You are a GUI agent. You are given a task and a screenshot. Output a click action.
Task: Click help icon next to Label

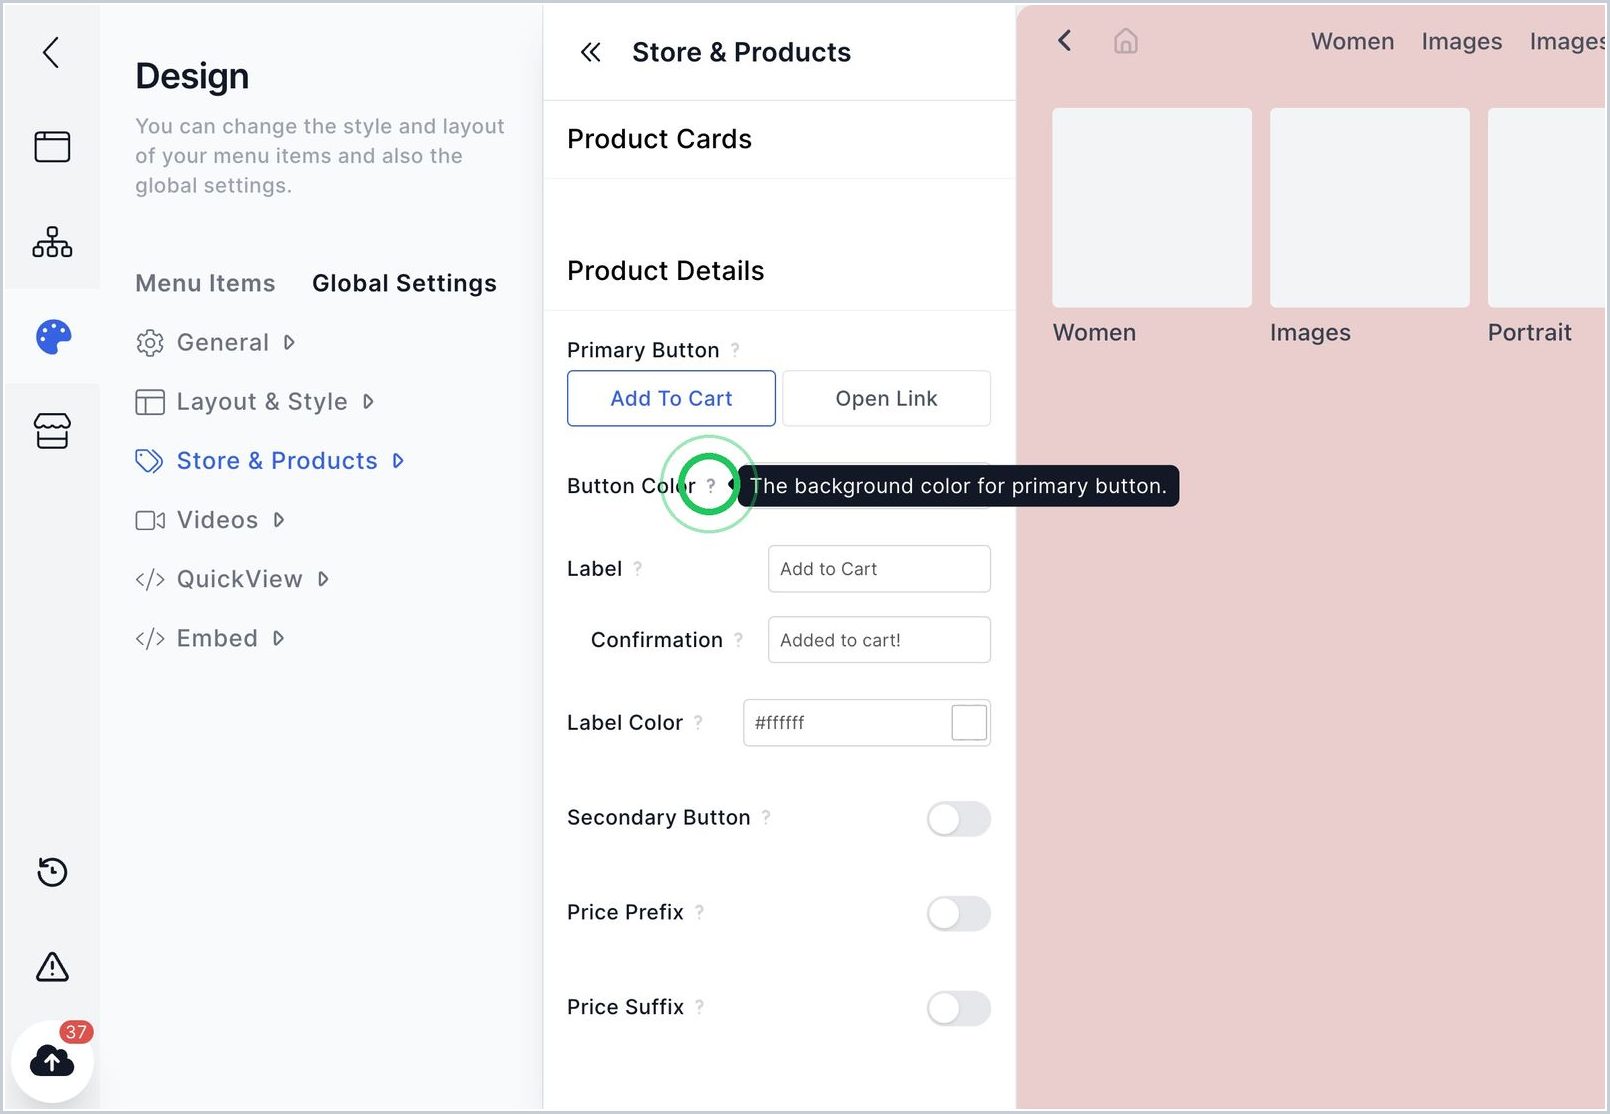pyautogui.click(x=638, y=568)
